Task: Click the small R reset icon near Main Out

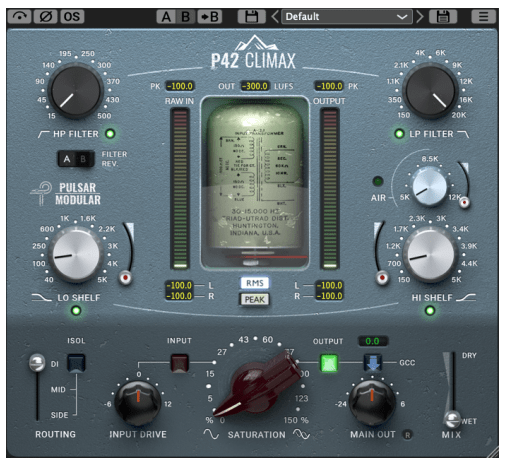Action: 407,435
